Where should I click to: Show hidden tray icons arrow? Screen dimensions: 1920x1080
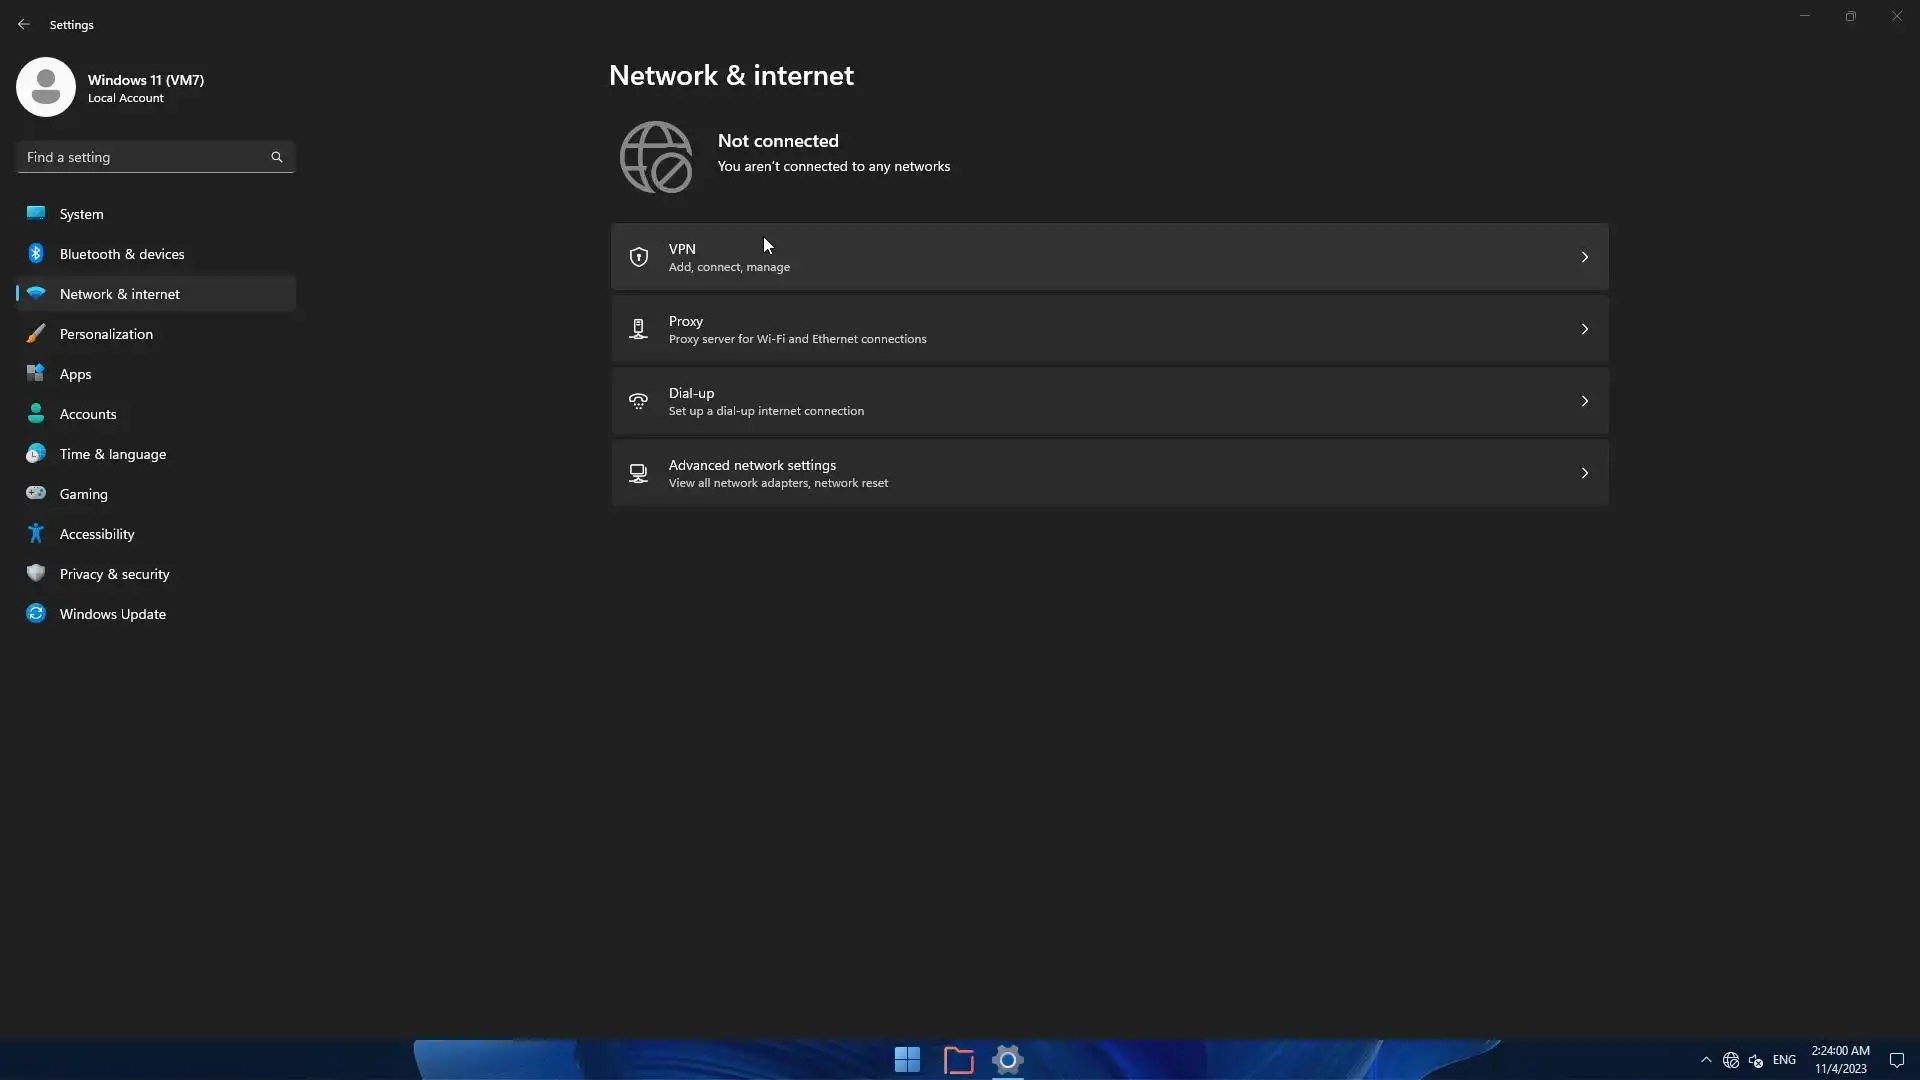coord(1706,1060)
